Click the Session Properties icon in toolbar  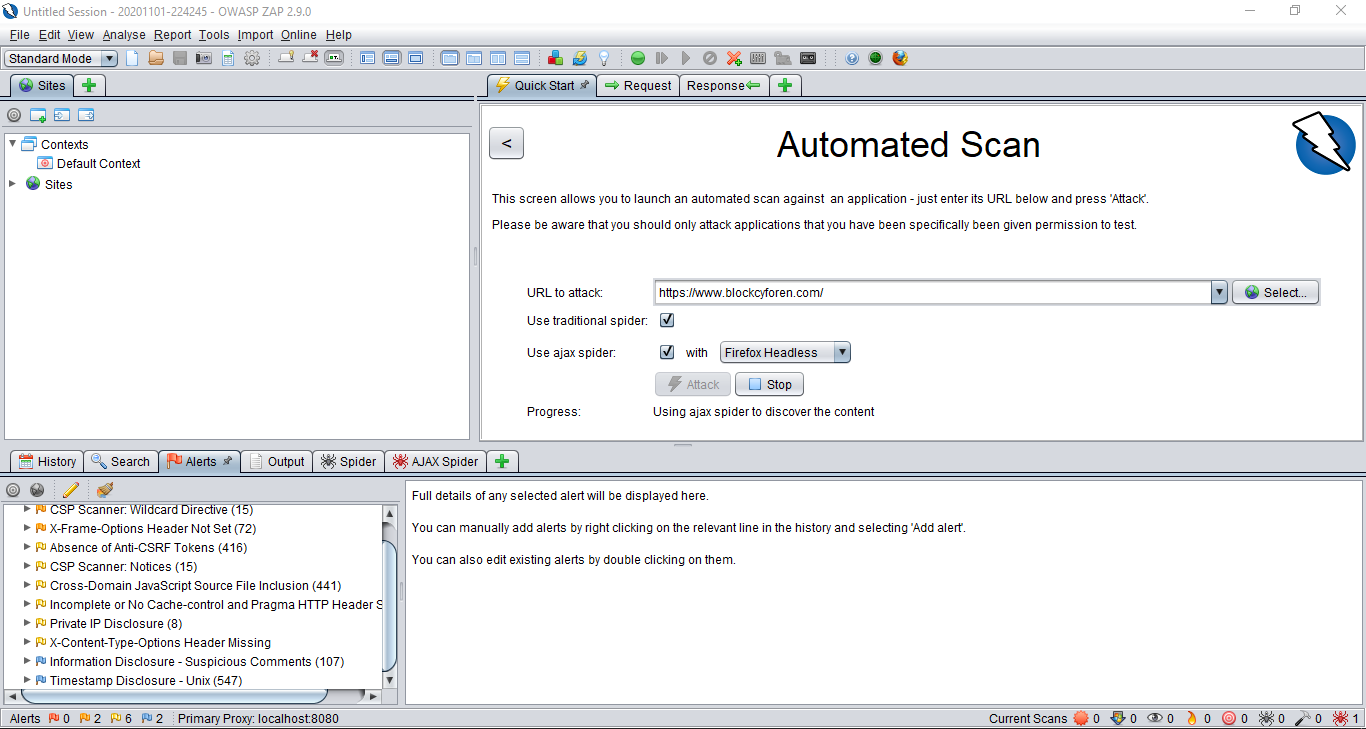[228, 58]
